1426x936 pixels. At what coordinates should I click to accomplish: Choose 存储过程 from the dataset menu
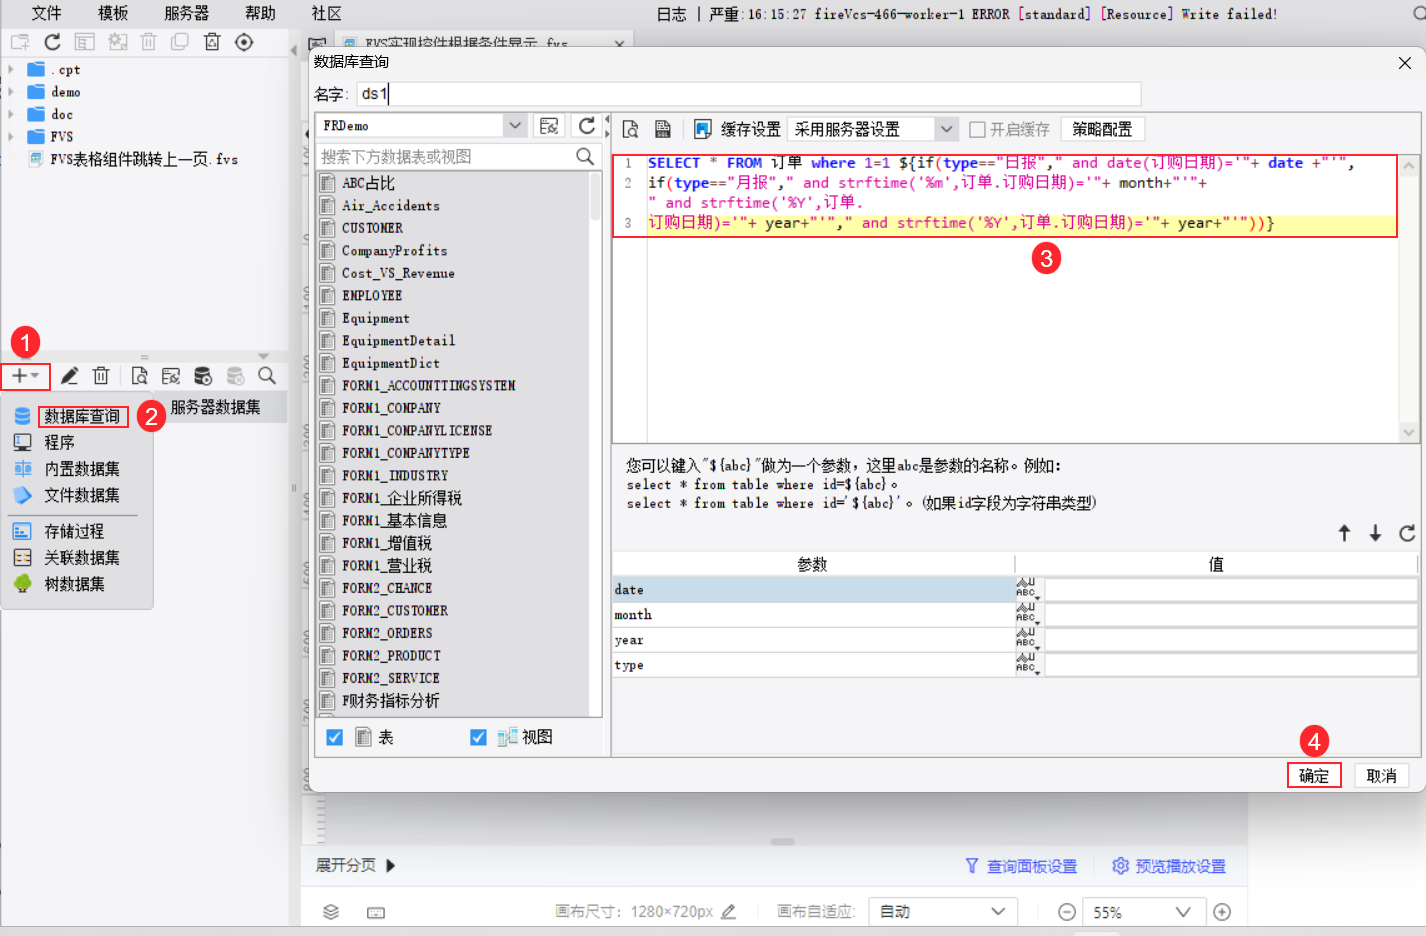[x=74, y=531]
